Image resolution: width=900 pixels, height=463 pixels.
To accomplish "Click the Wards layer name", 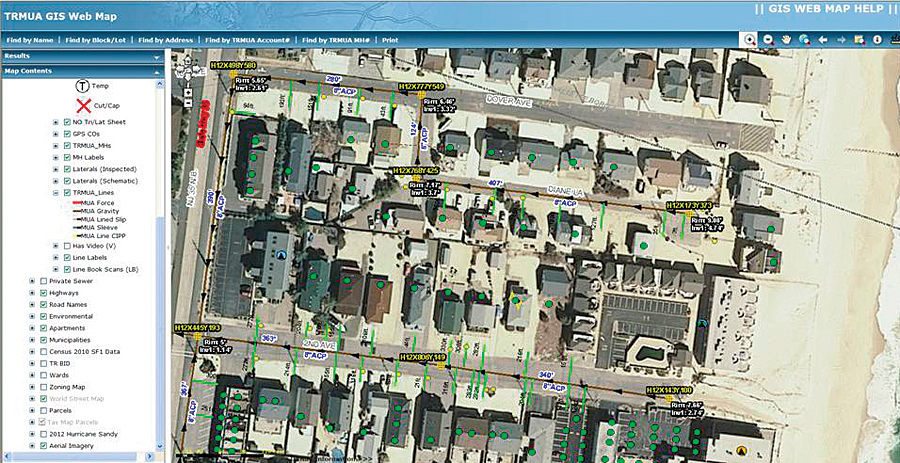I will [x=59, y=375].
